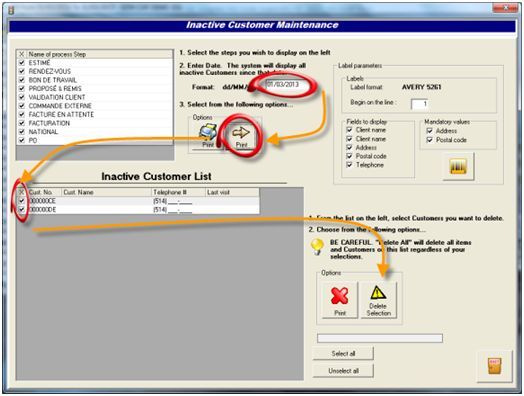The height and width of the screenshot is (396, 524).
Task: Toggle the RENDEZ-VOUS checkbox
Action: [x=22, y=71]
